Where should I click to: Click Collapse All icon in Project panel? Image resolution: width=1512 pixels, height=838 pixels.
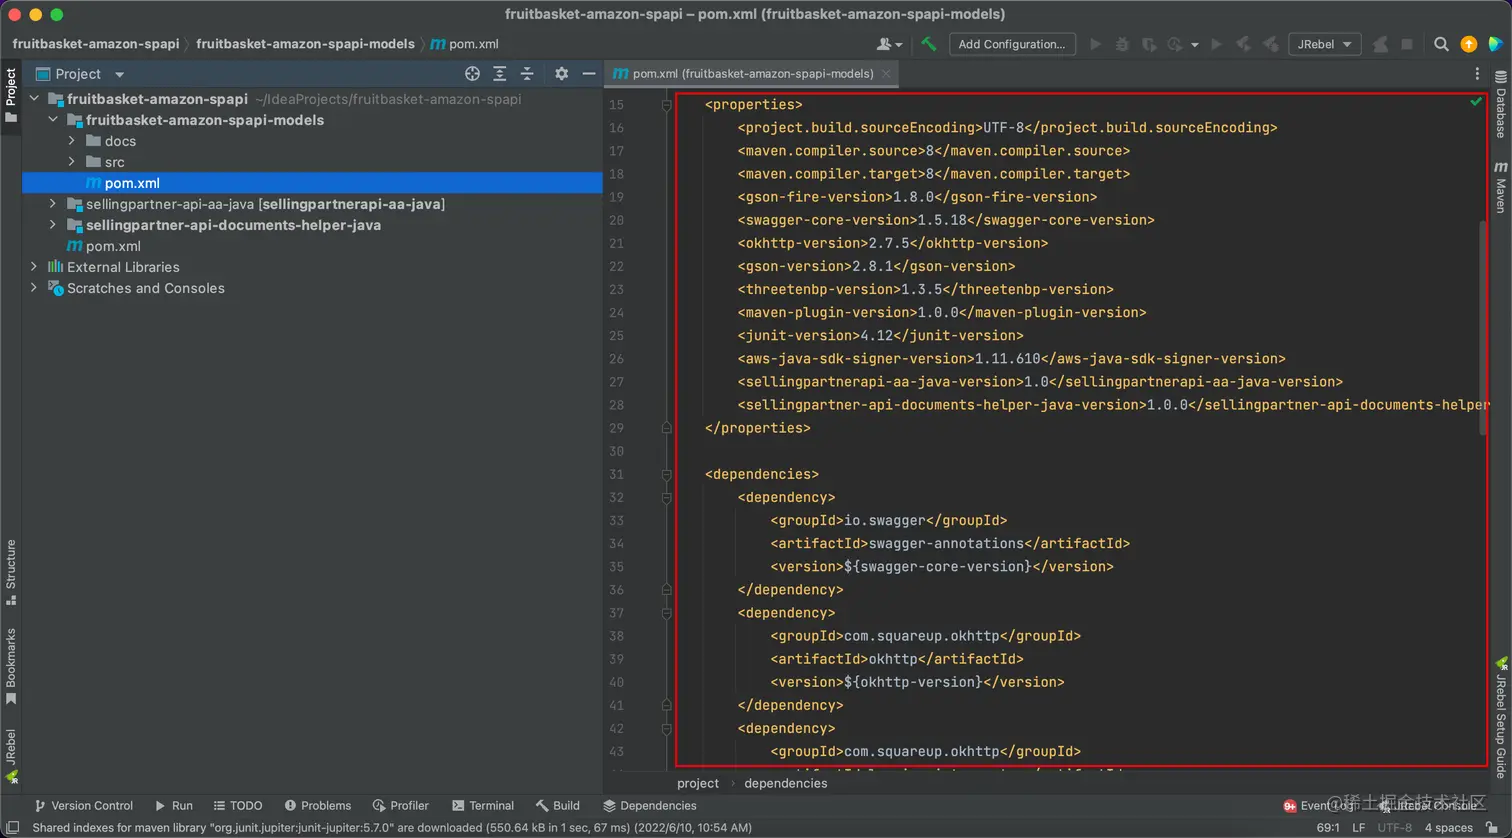(527, 74)
